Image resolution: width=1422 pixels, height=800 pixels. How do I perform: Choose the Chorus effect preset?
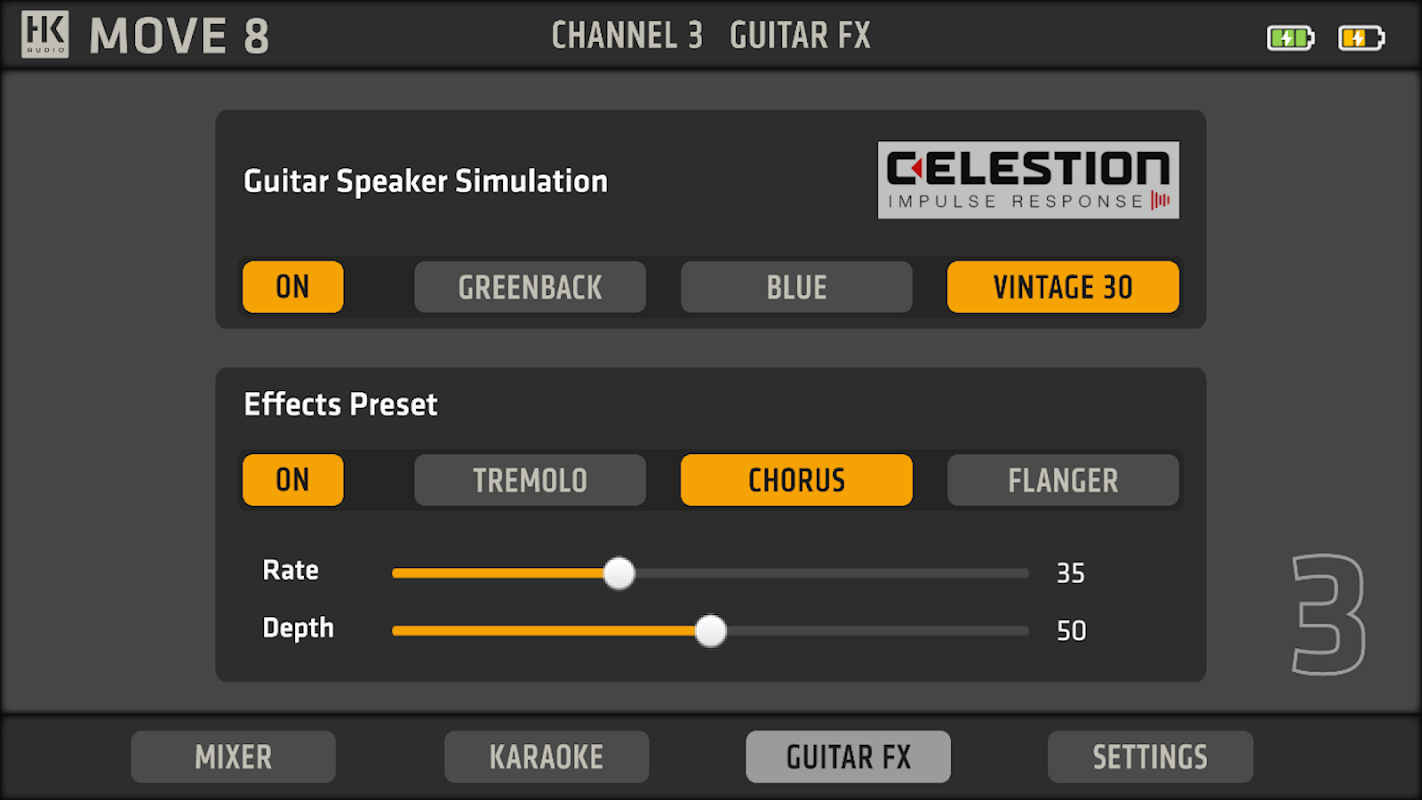[796, 480]
